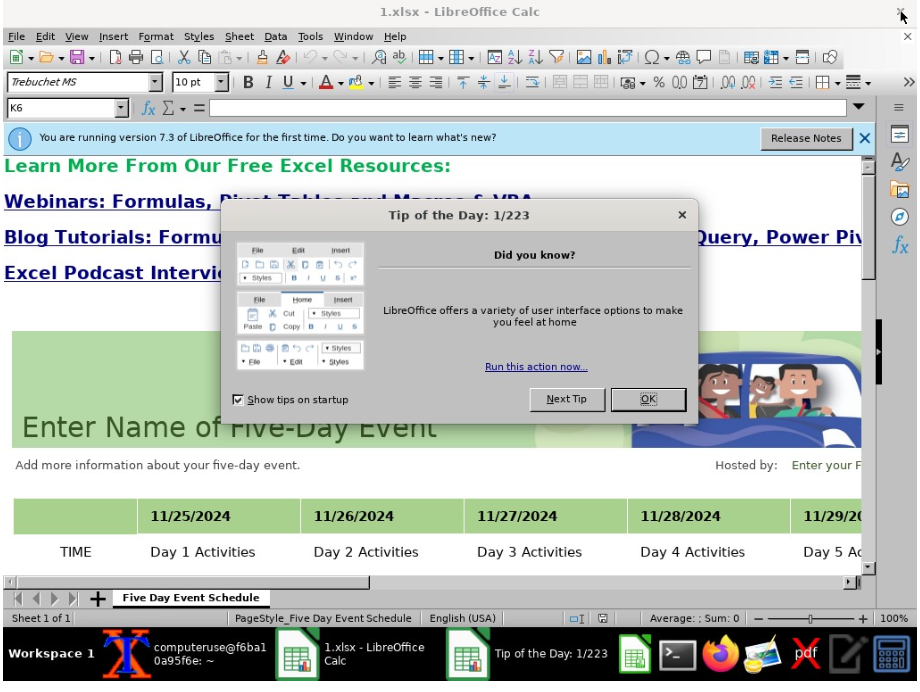
Task: Click the Next Tip button
Action: pyautogui.click(x=567, y=400)
